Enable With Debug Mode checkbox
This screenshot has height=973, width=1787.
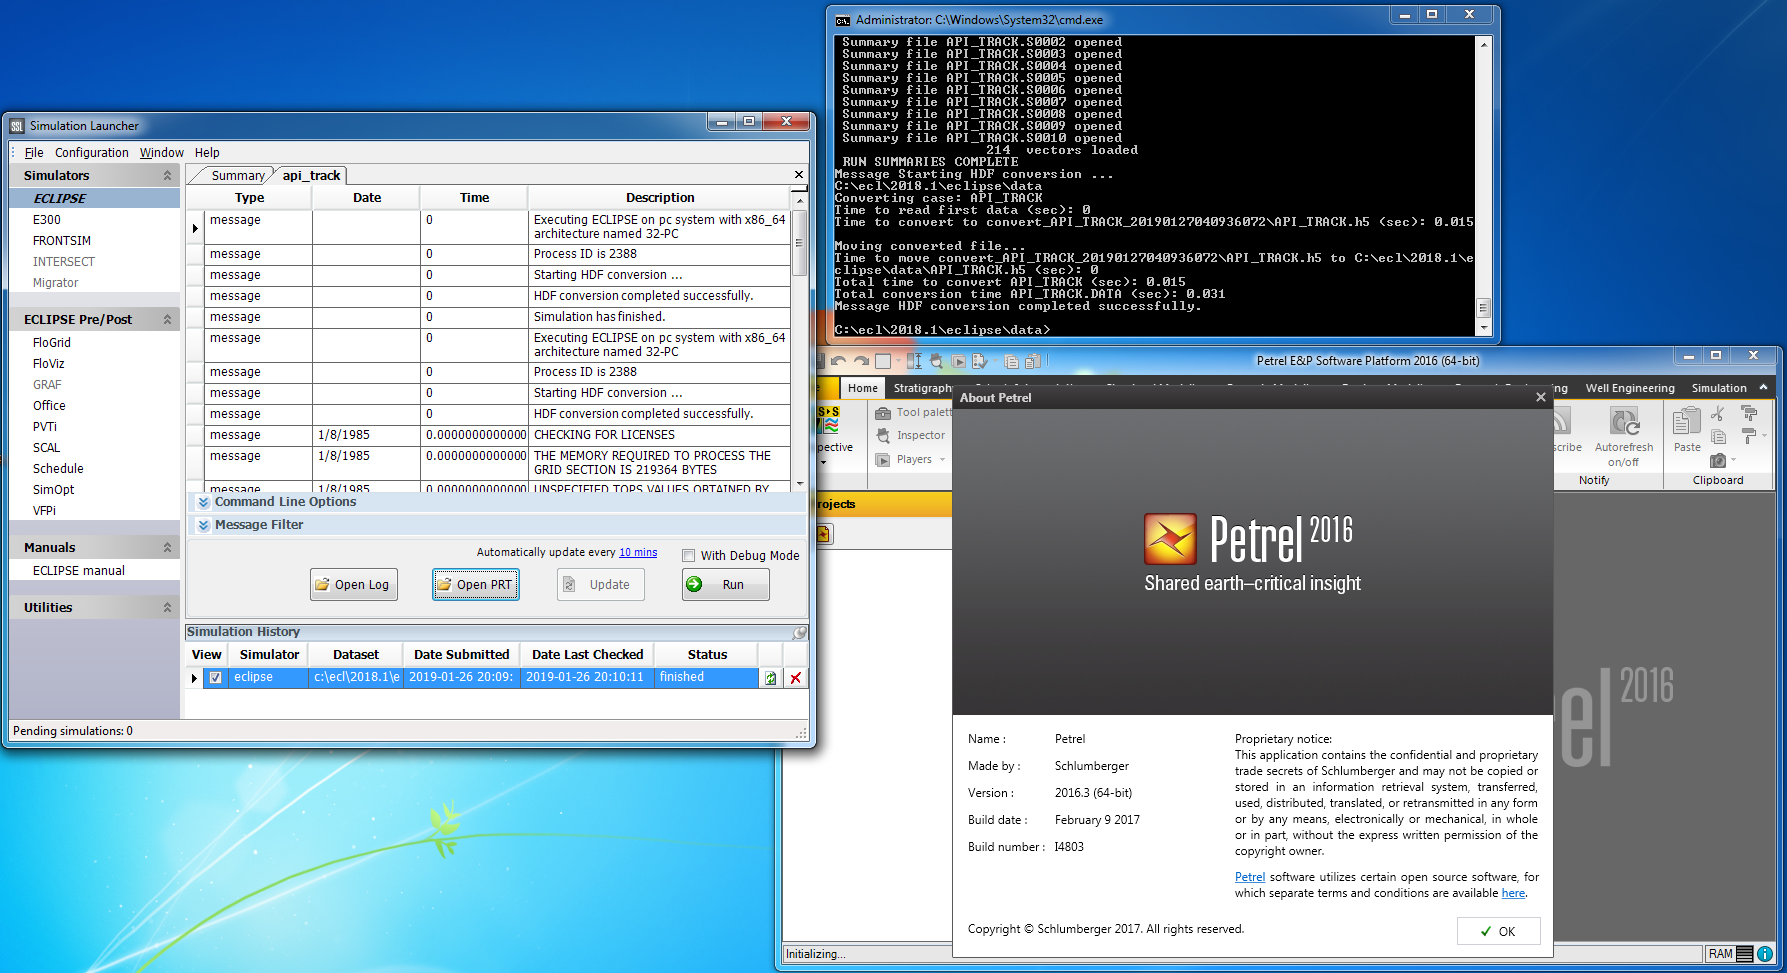click(x=688, y=556)
